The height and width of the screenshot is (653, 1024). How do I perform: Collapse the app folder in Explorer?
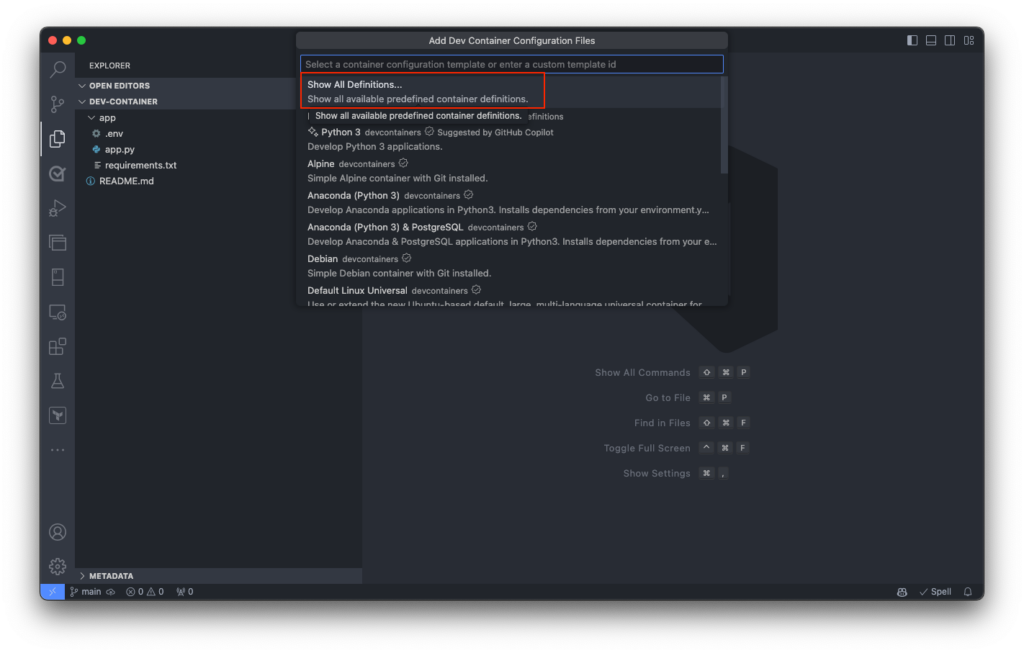click(x=91, y=117)
